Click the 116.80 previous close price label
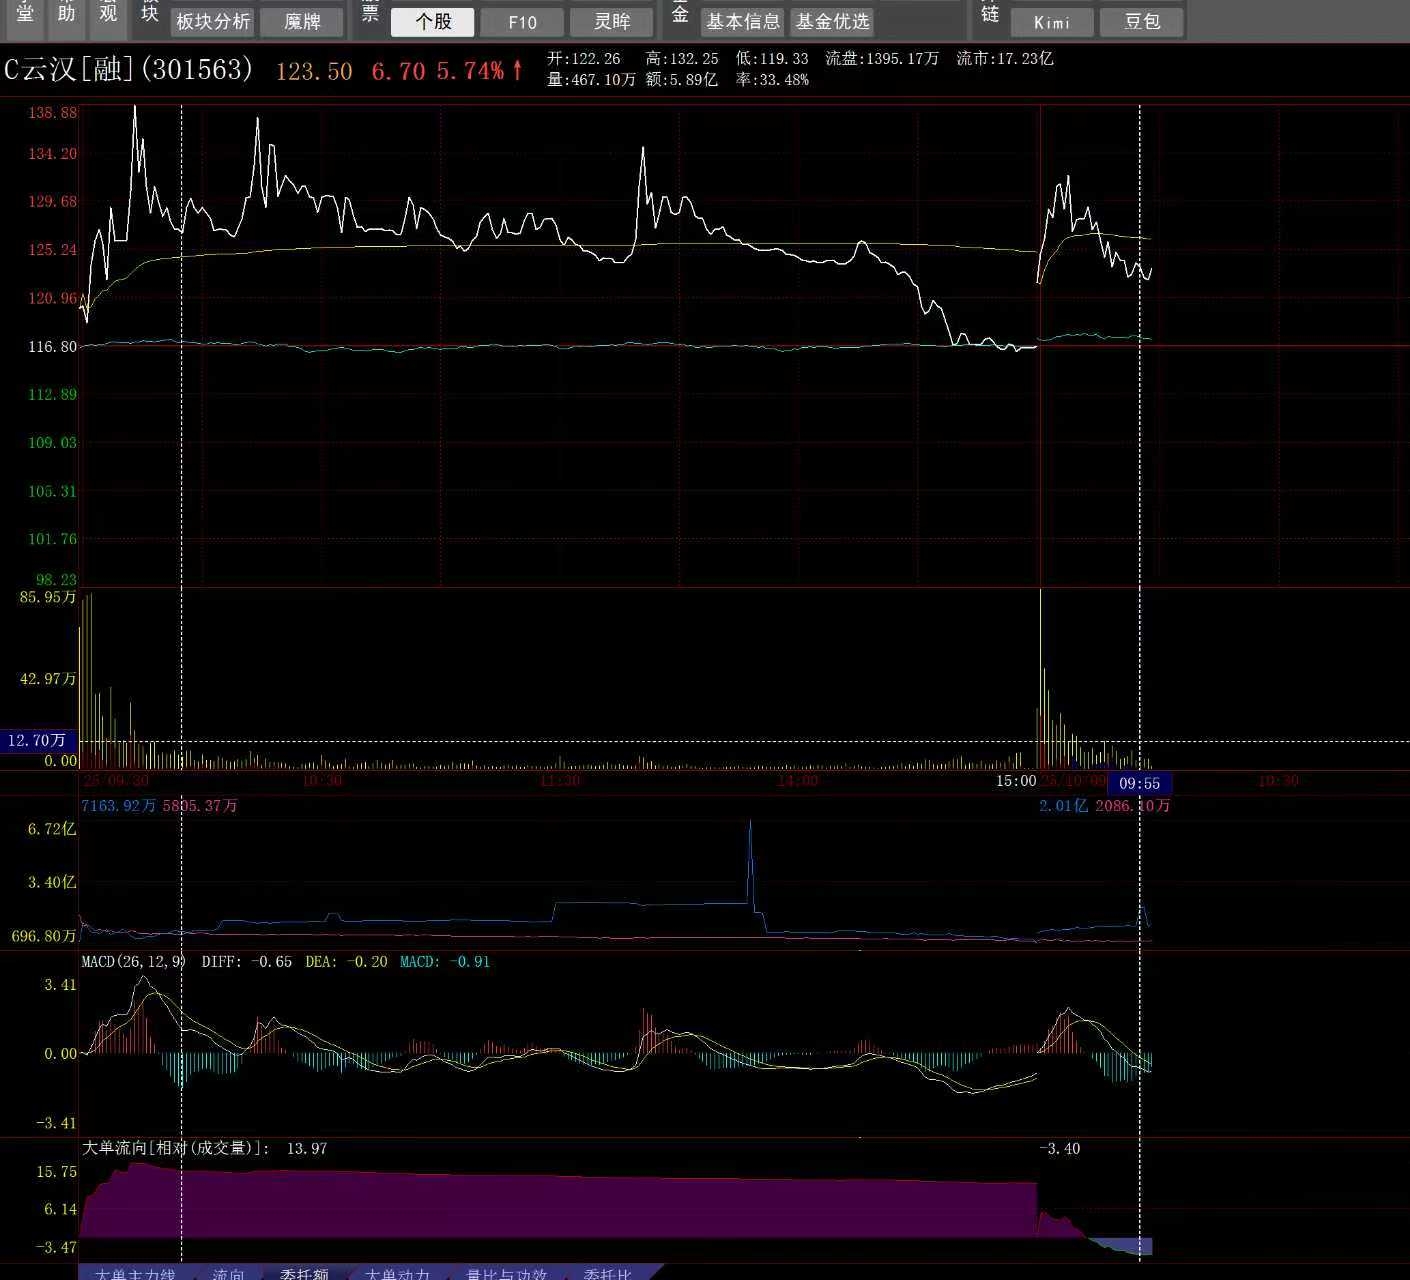Screen dimensions: 1410x1280 pos(52,347)
